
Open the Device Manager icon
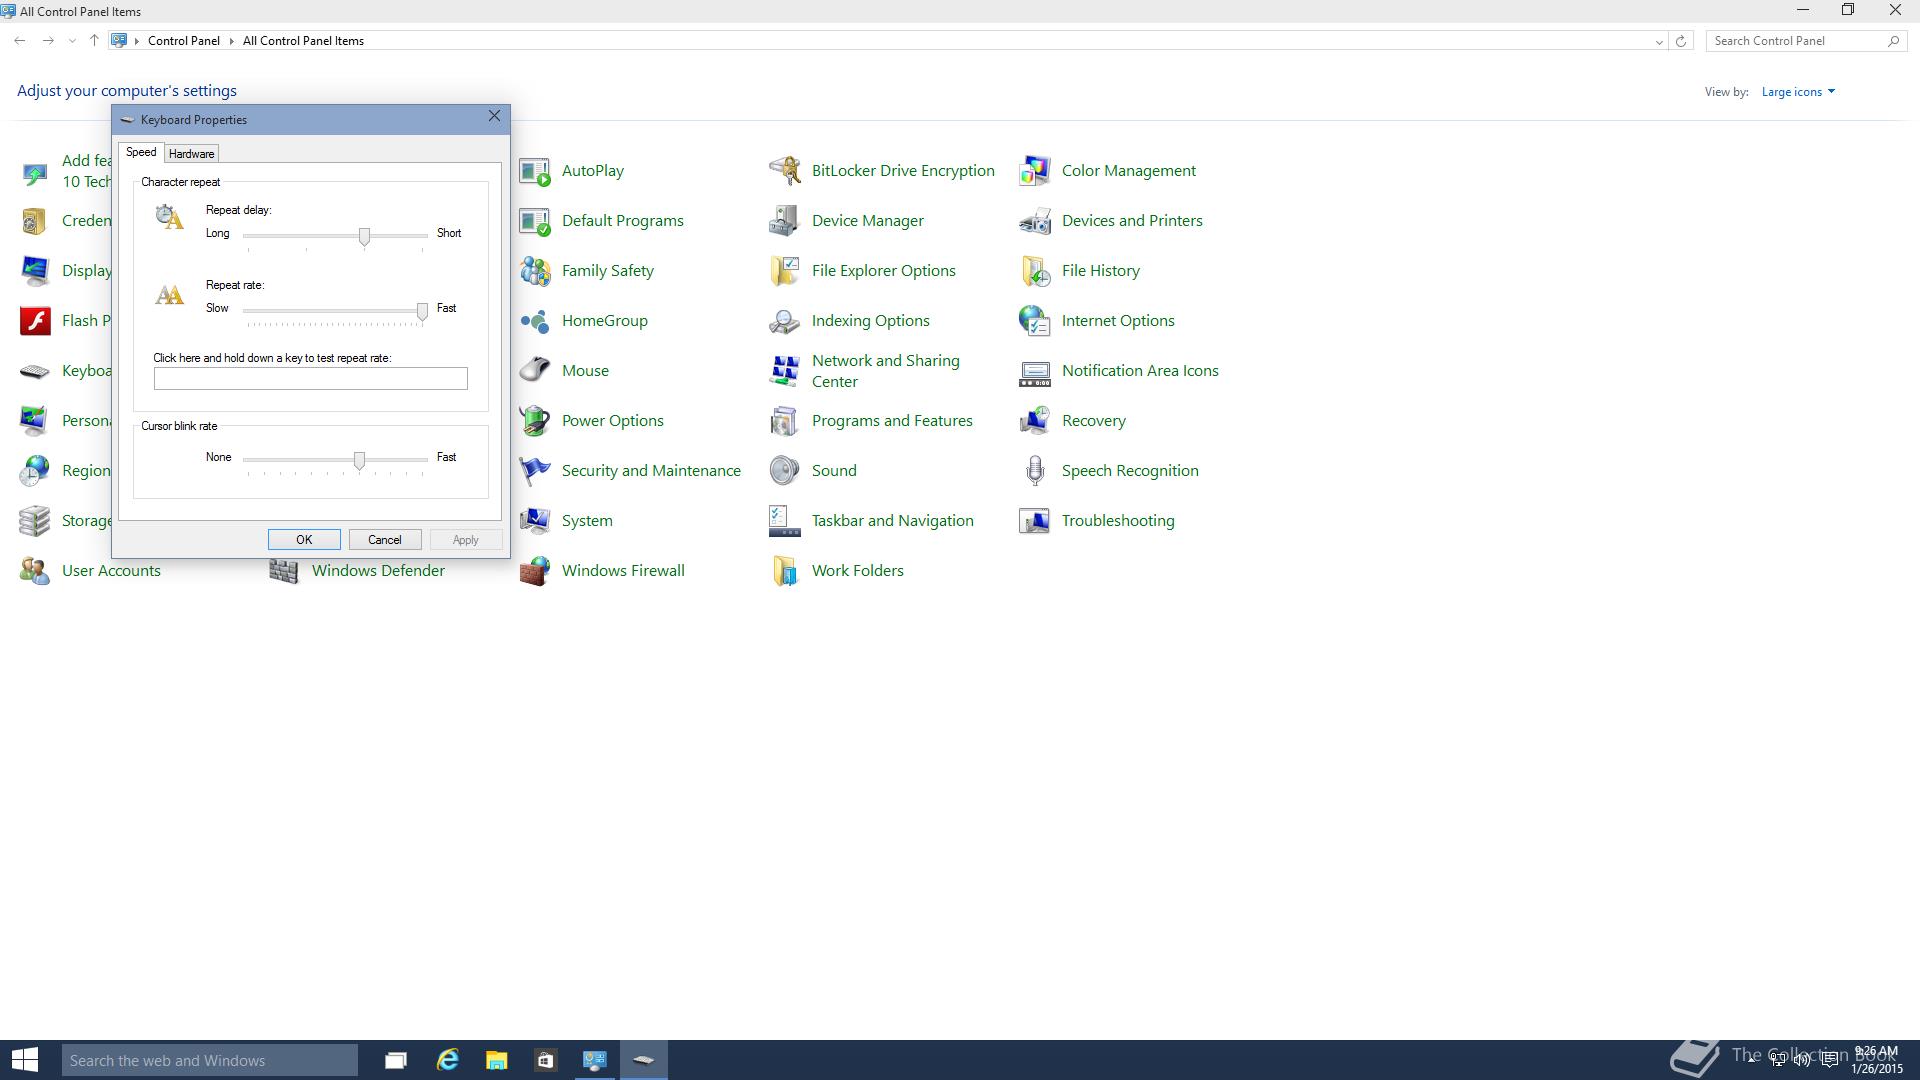tap(785, 221)
